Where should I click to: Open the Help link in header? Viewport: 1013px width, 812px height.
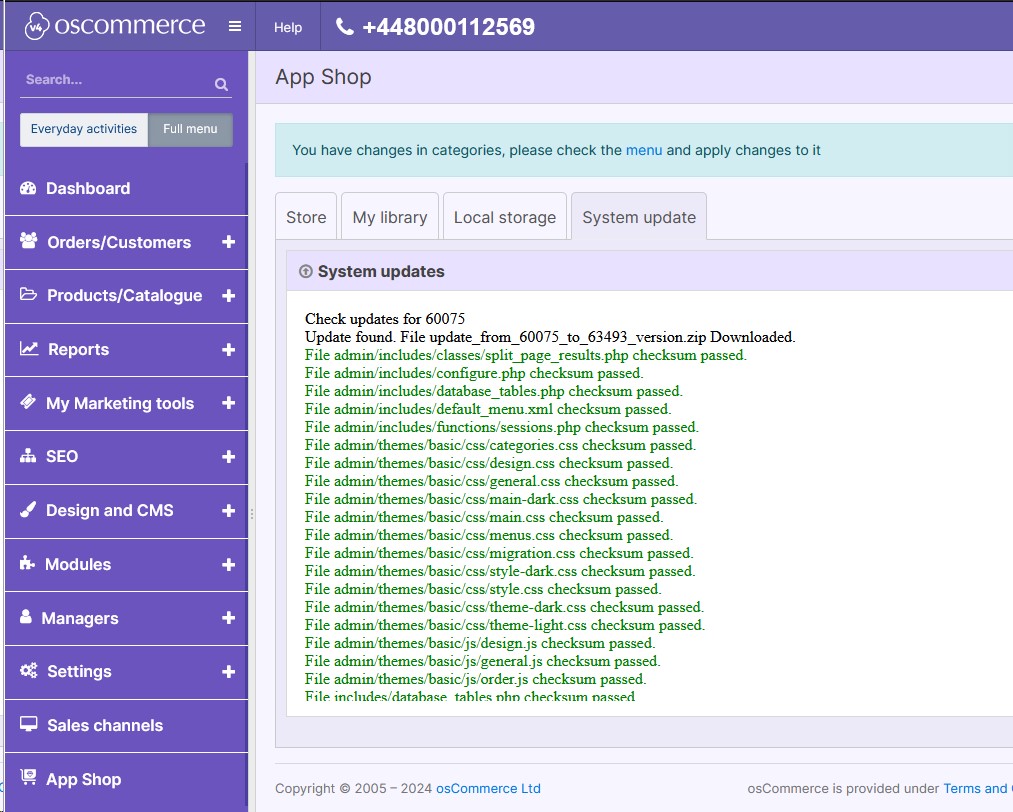click(287, 27)
